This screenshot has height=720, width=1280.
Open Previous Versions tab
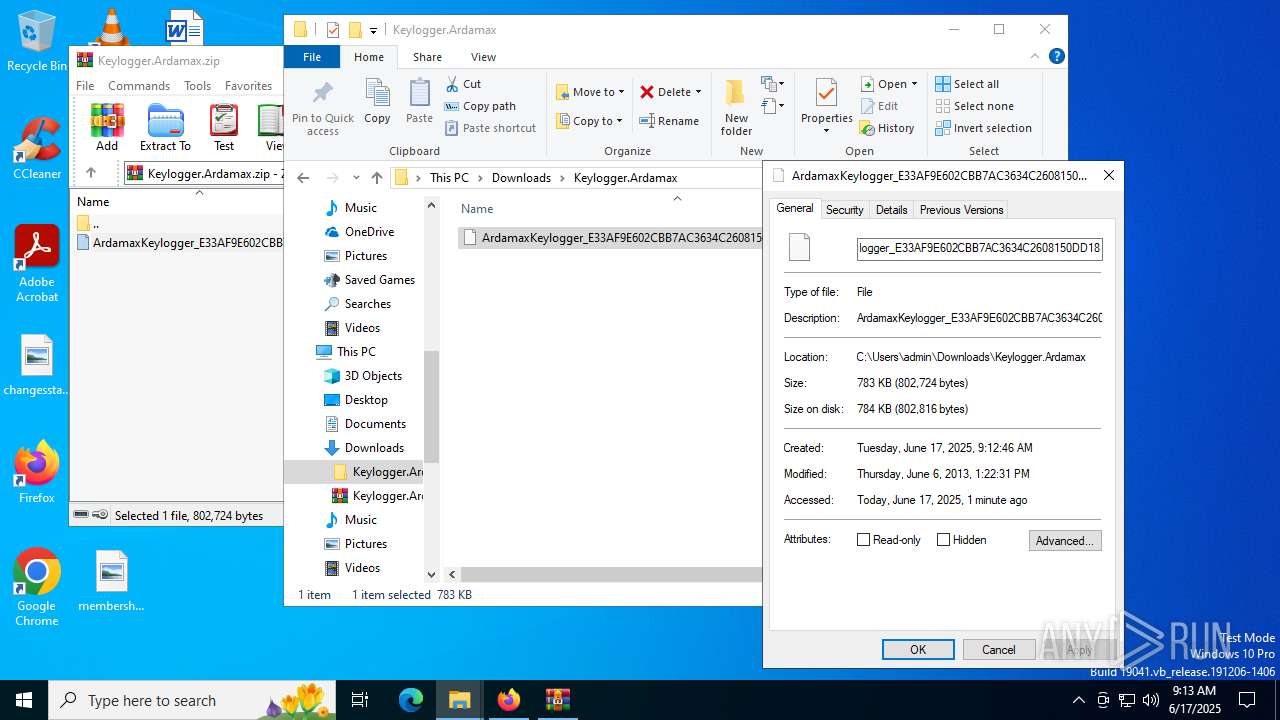(961, 210)
